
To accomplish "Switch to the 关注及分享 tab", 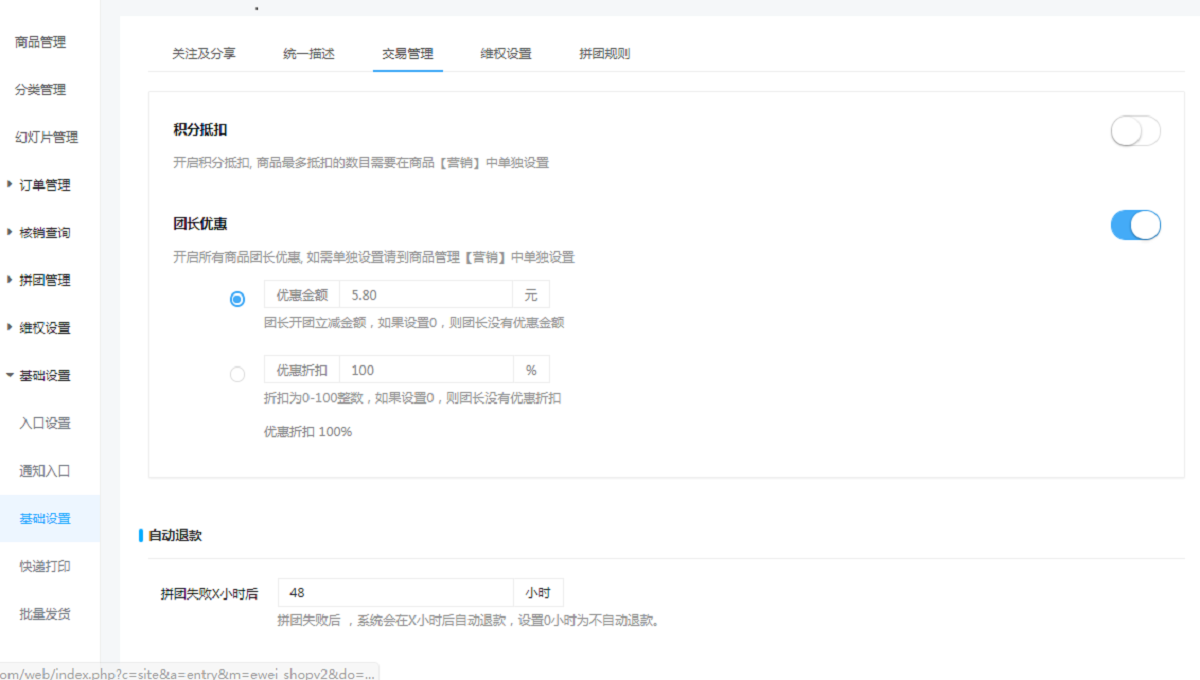I will tap(204, 54).
